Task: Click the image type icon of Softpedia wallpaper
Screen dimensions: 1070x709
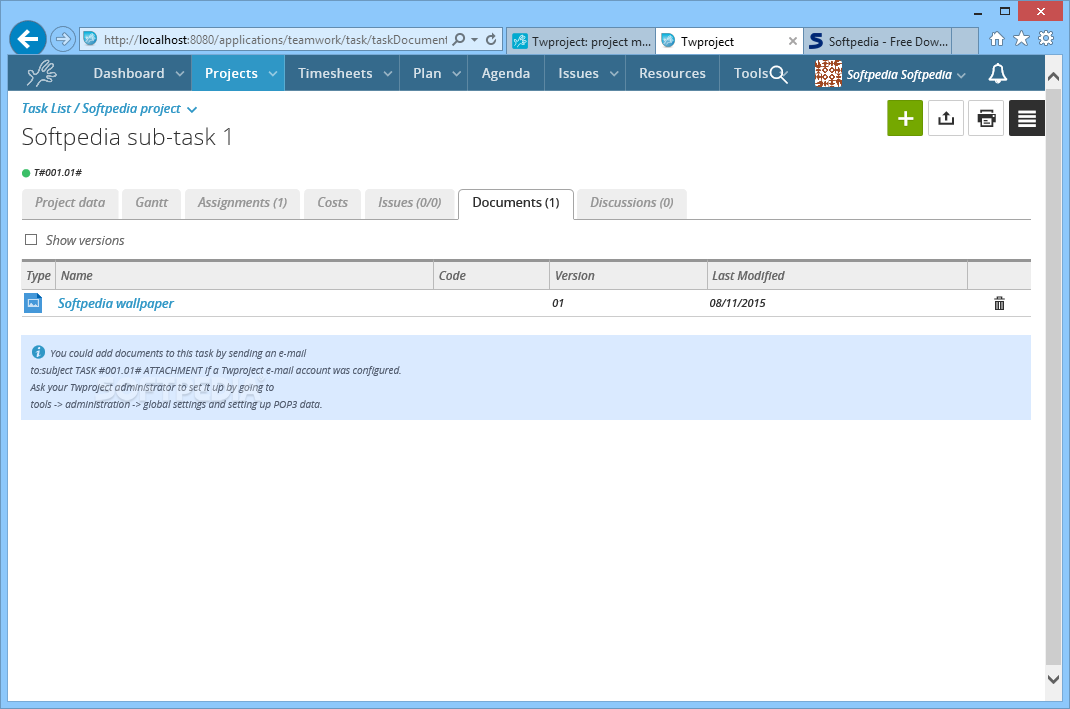Action: pyautogui.click(x=33, y=303)
